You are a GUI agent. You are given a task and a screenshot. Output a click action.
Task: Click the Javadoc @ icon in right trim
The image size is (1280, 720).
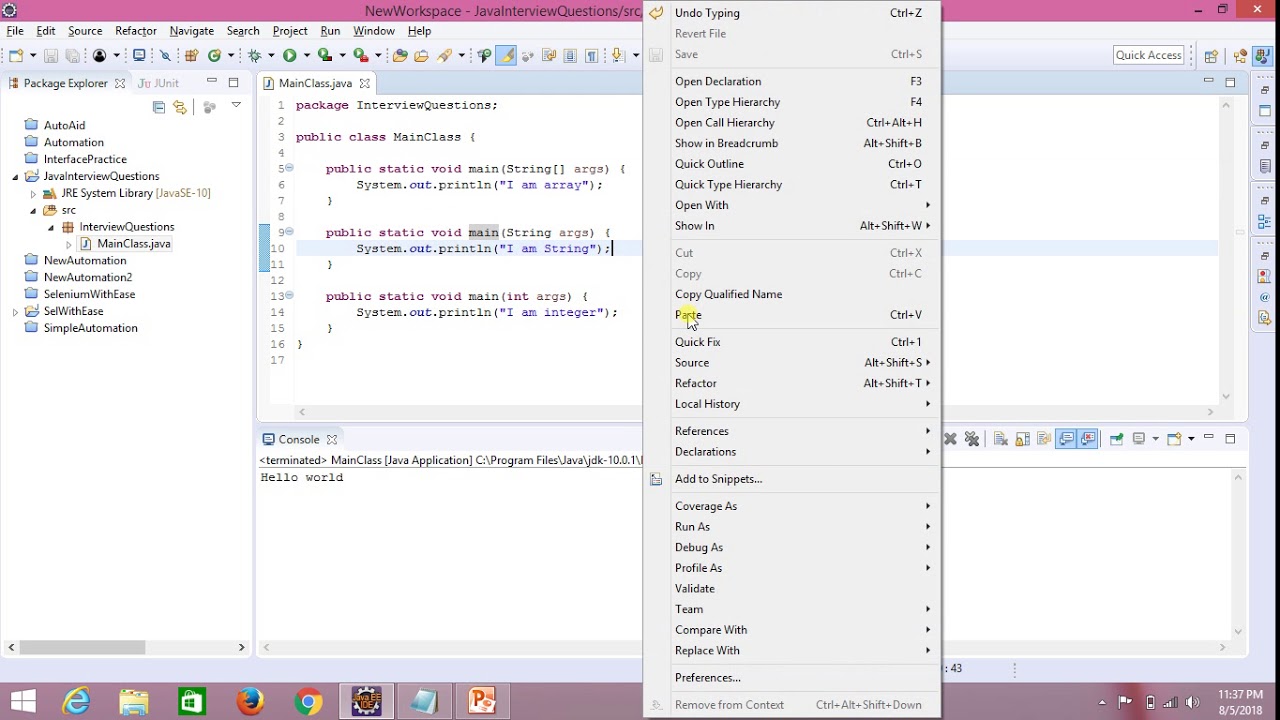click(1265, 299)
